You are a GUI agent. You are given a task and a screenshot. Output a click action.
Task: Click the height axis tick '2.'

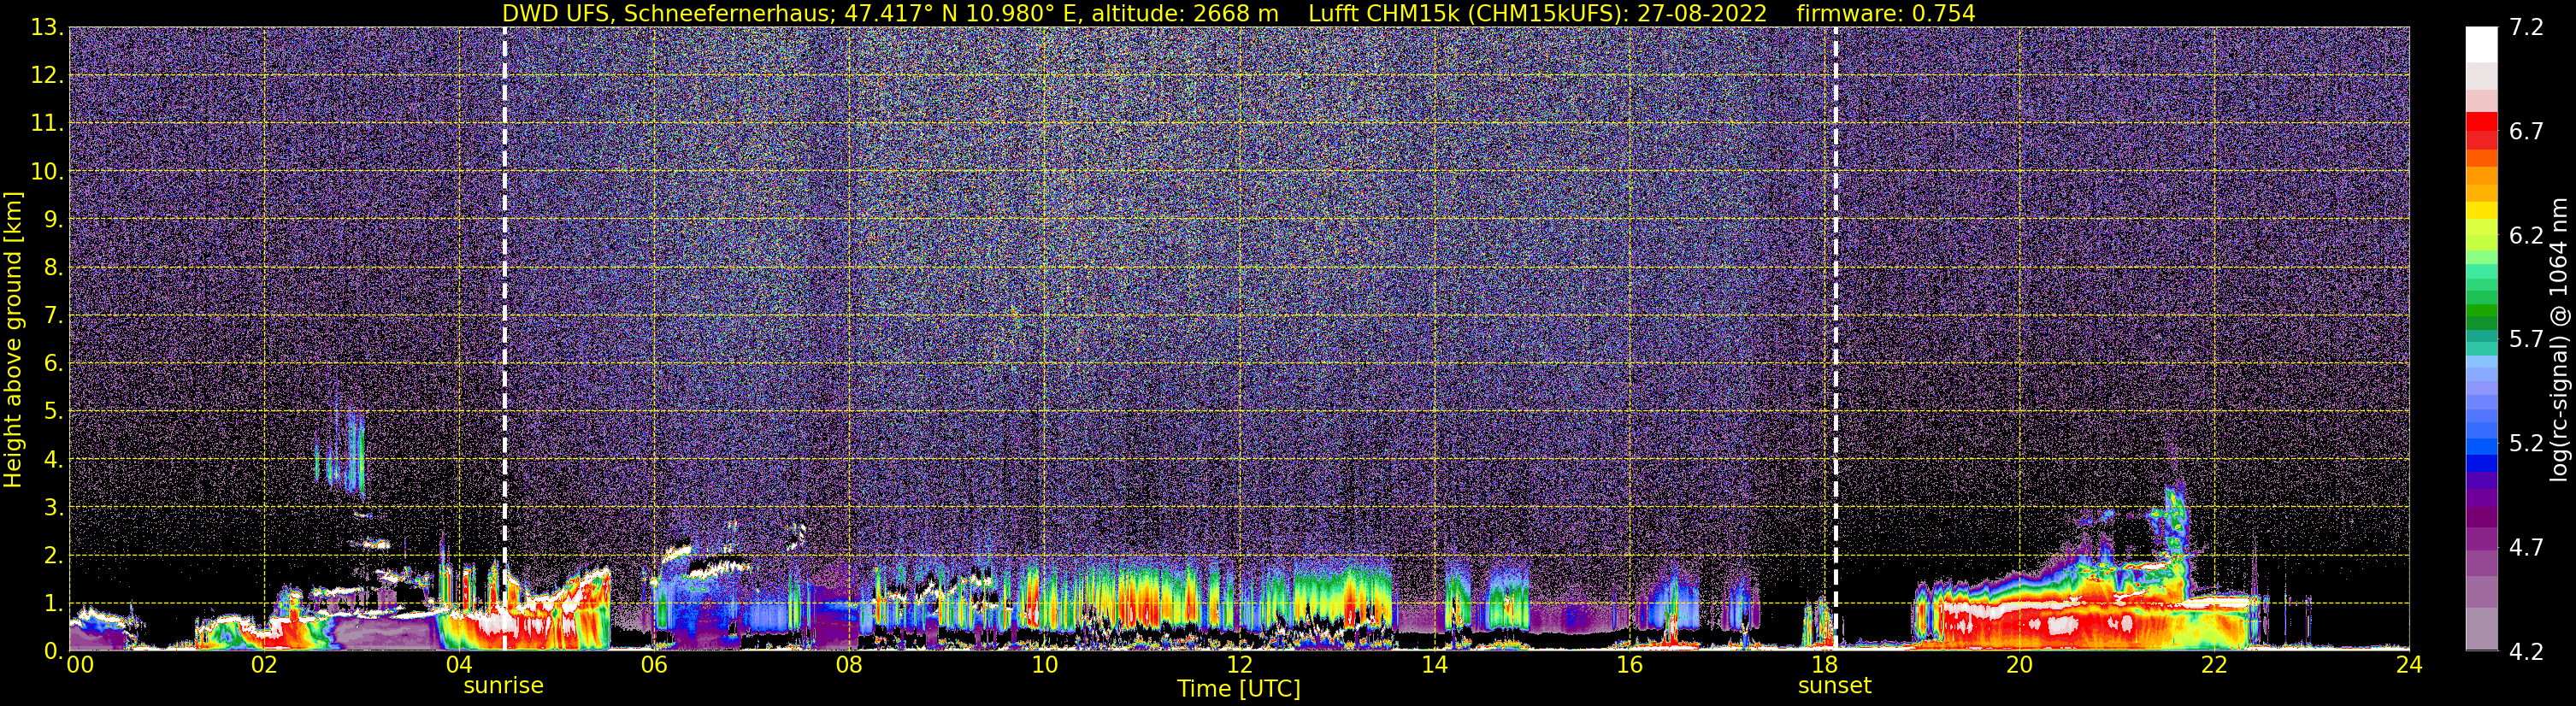(x=53, y=556)
